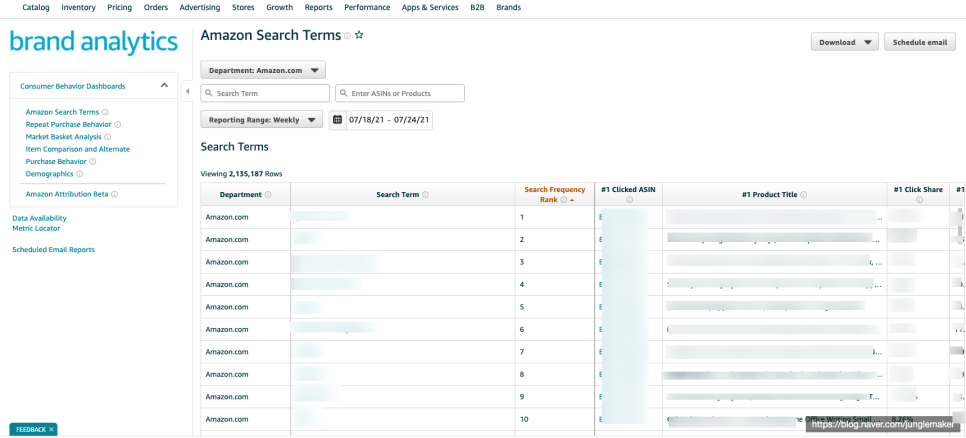Open the Inventory menu
The height and width of the screenshot is (438, 966).
click(78, 7)
